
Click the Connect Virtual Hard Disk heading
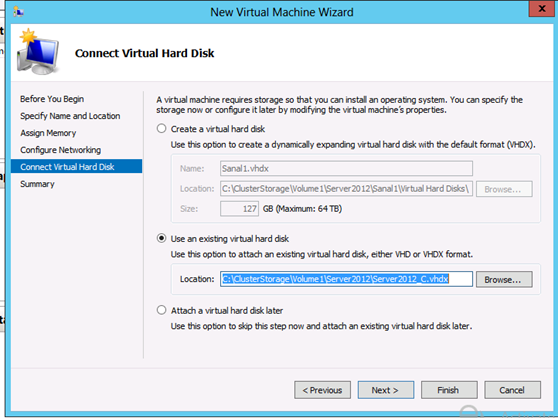pos(144,53)
